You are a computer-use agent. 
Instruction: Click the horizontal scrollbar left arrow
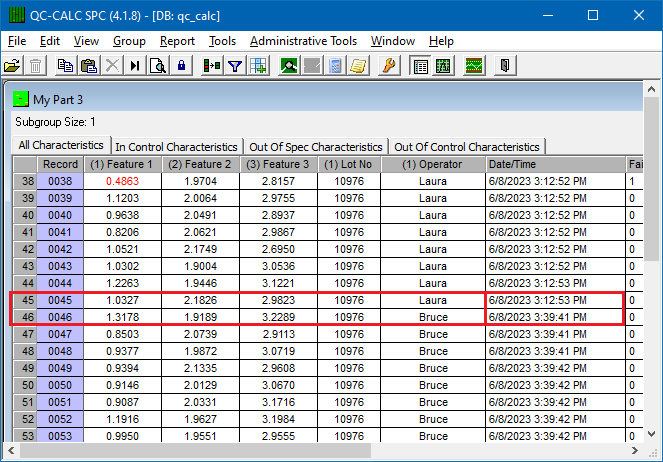click(x=11, y=451)
